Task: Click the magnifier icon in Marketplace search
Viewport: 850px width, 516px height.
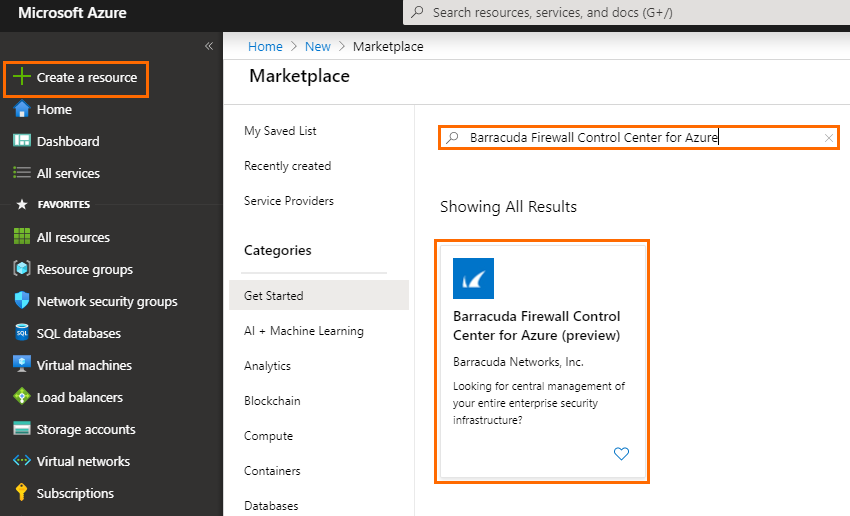Action: pyautogui.click(x=452, y=138)
